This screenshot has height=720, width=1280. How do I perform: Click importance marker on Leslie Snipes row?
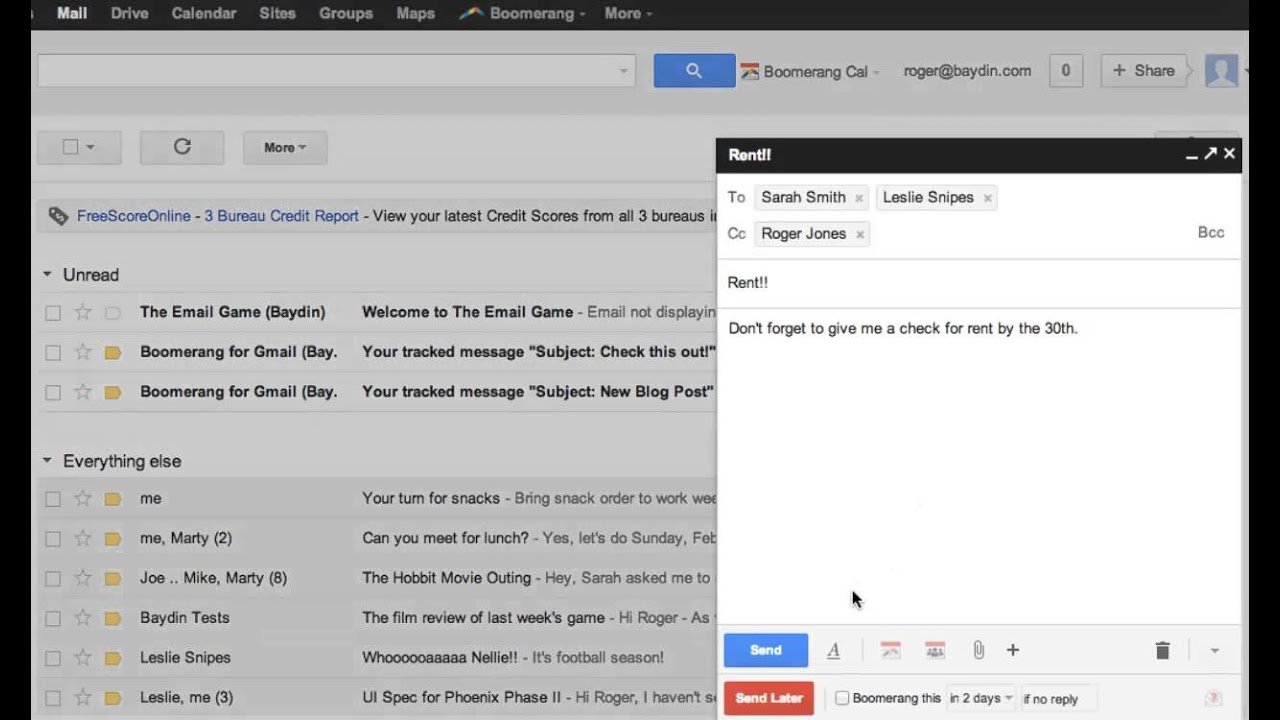pyautogui.click(x=113, y=658)
